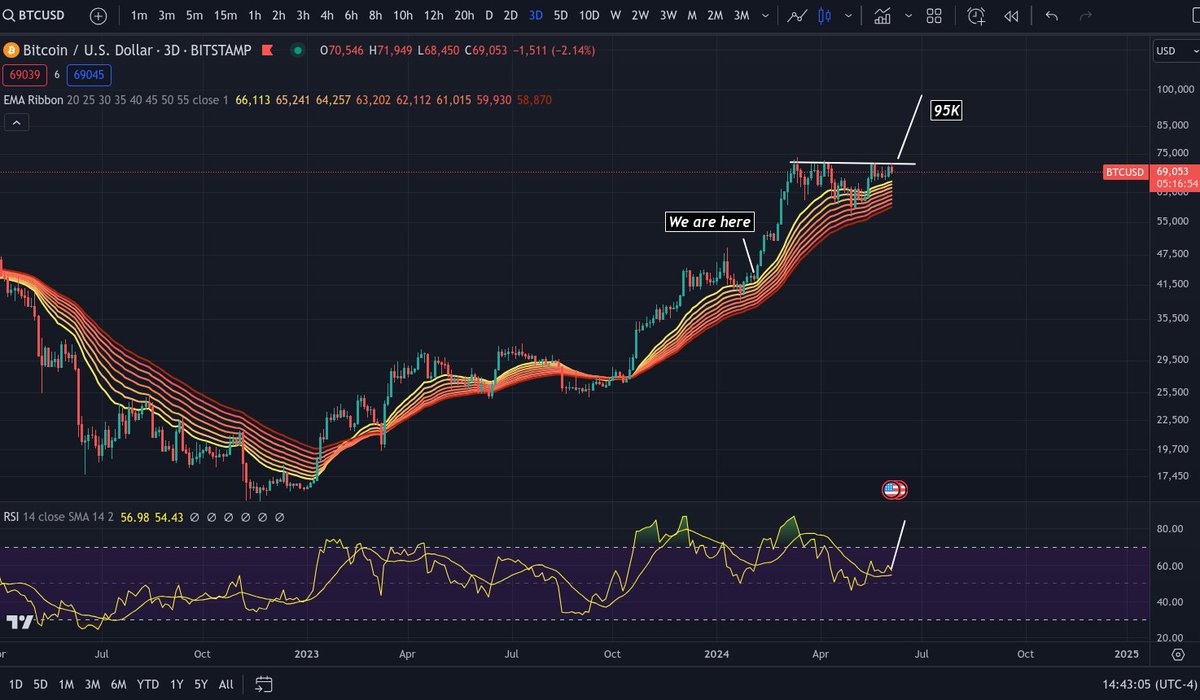1200x700 pixels.
Task: Create an alert with the clock-plus icon
Action: (975, 15)
